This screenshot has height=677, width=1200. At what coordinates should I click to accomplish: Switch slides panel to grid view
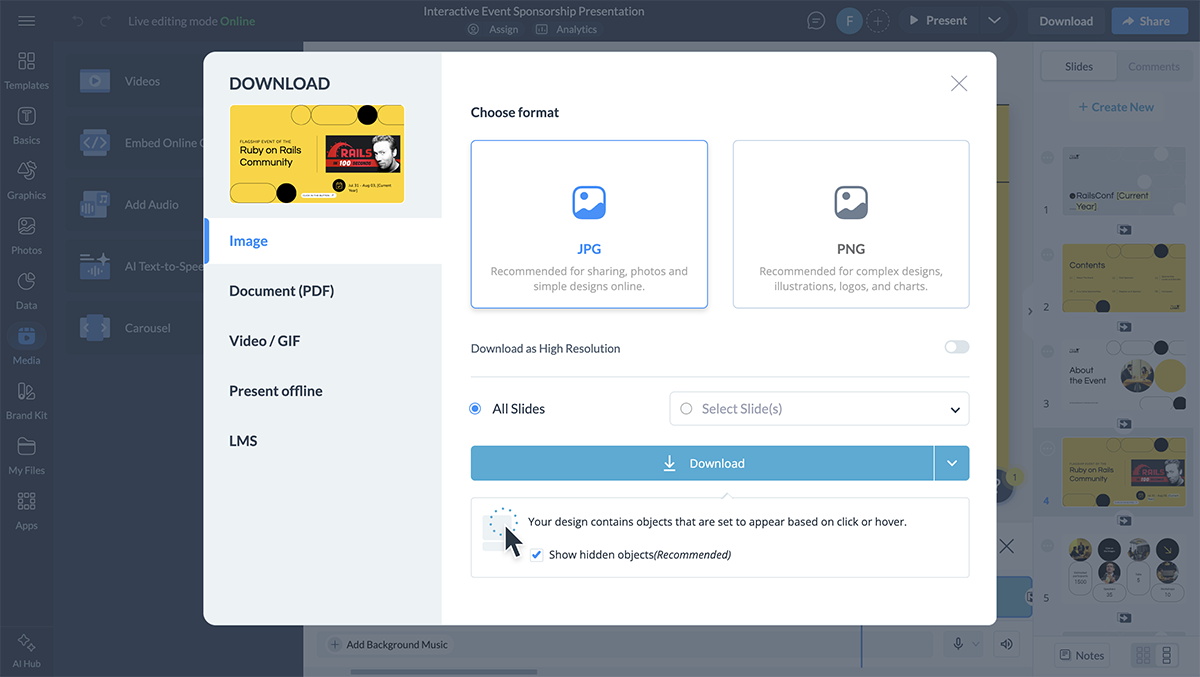1142,655
